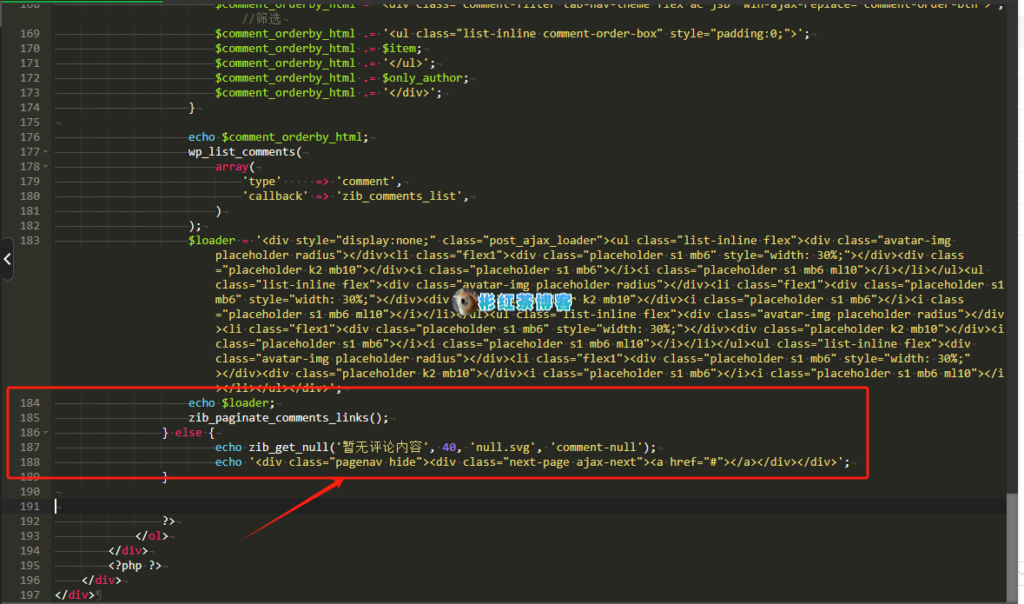This screenshot has height=604, width=1024.
Task: Click line number 197 in gutter
Action: click(x=29, y=595)
